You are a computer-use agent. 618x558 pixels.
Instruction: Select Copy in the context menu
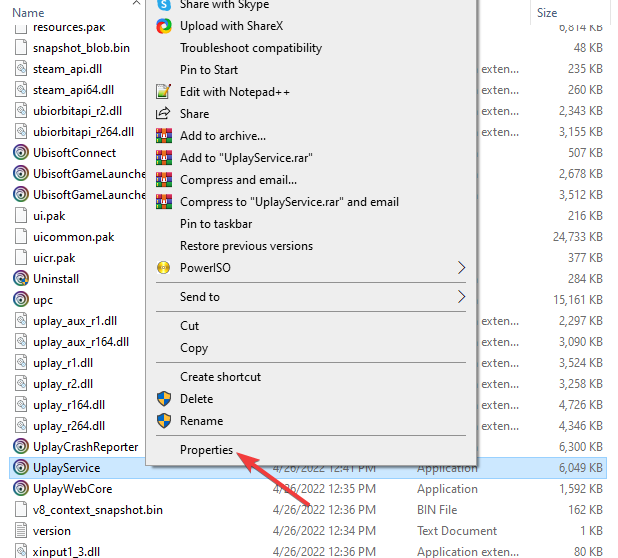[194, 348]
